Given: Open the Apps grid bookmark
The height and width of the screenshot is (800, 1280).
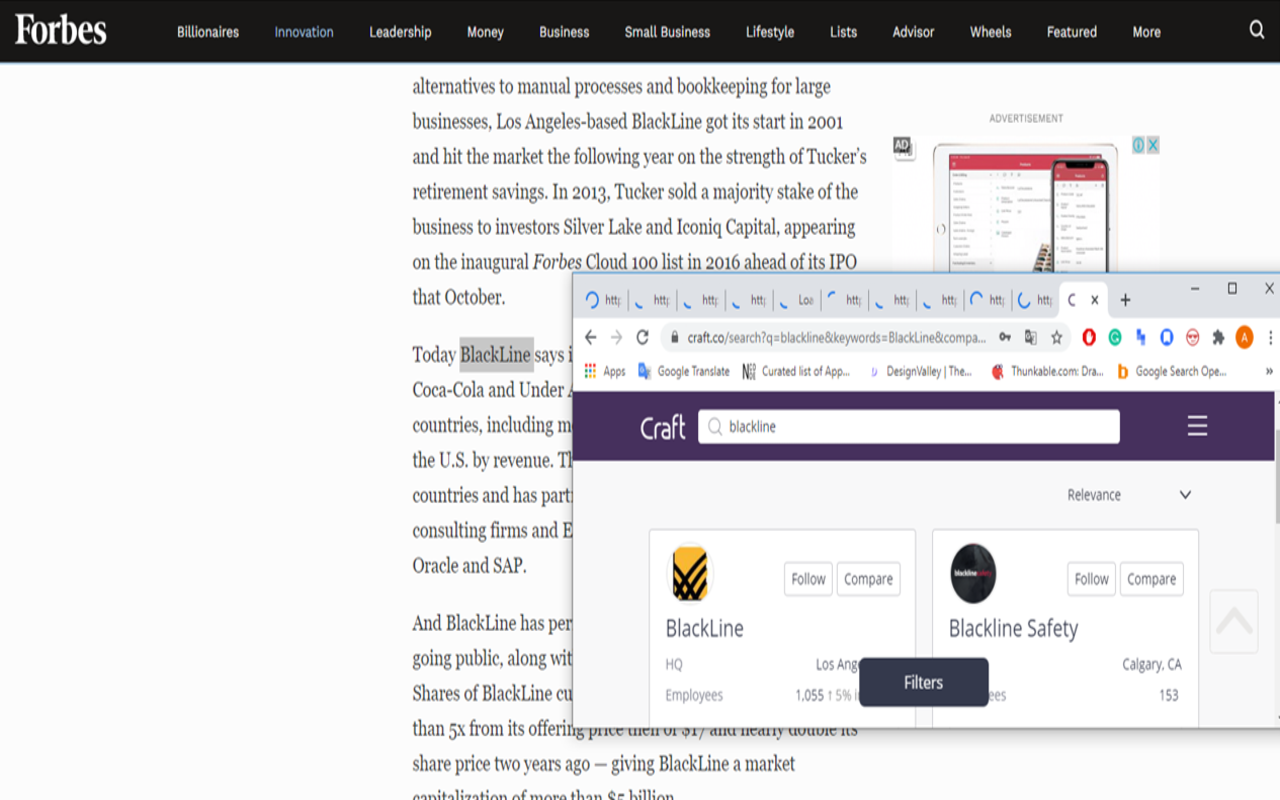Looking at the screenshot, I should point(605,371).
